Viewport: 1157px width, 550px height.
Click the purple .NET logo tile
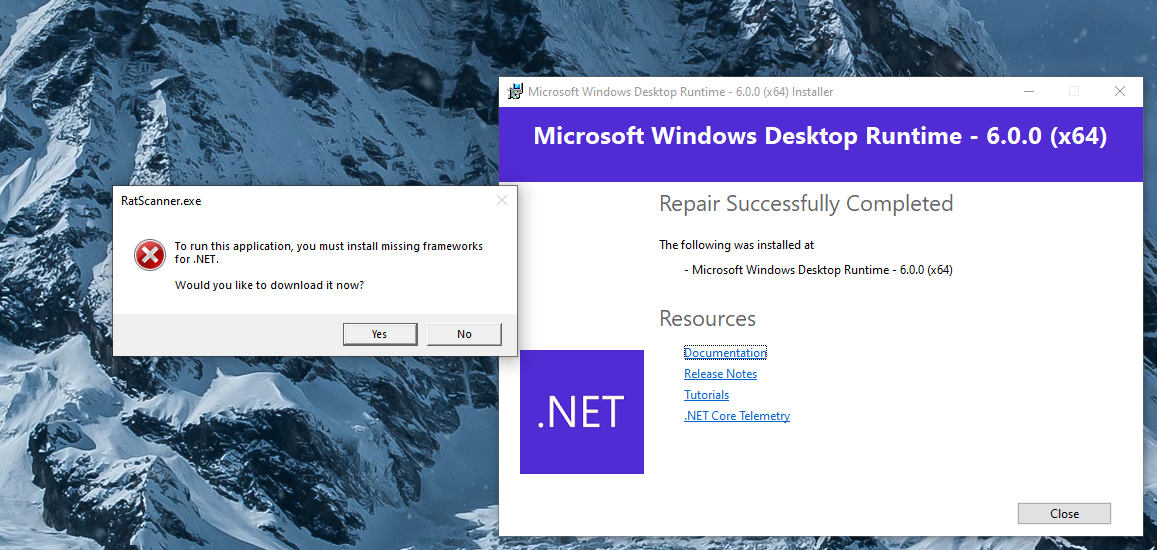581,411
